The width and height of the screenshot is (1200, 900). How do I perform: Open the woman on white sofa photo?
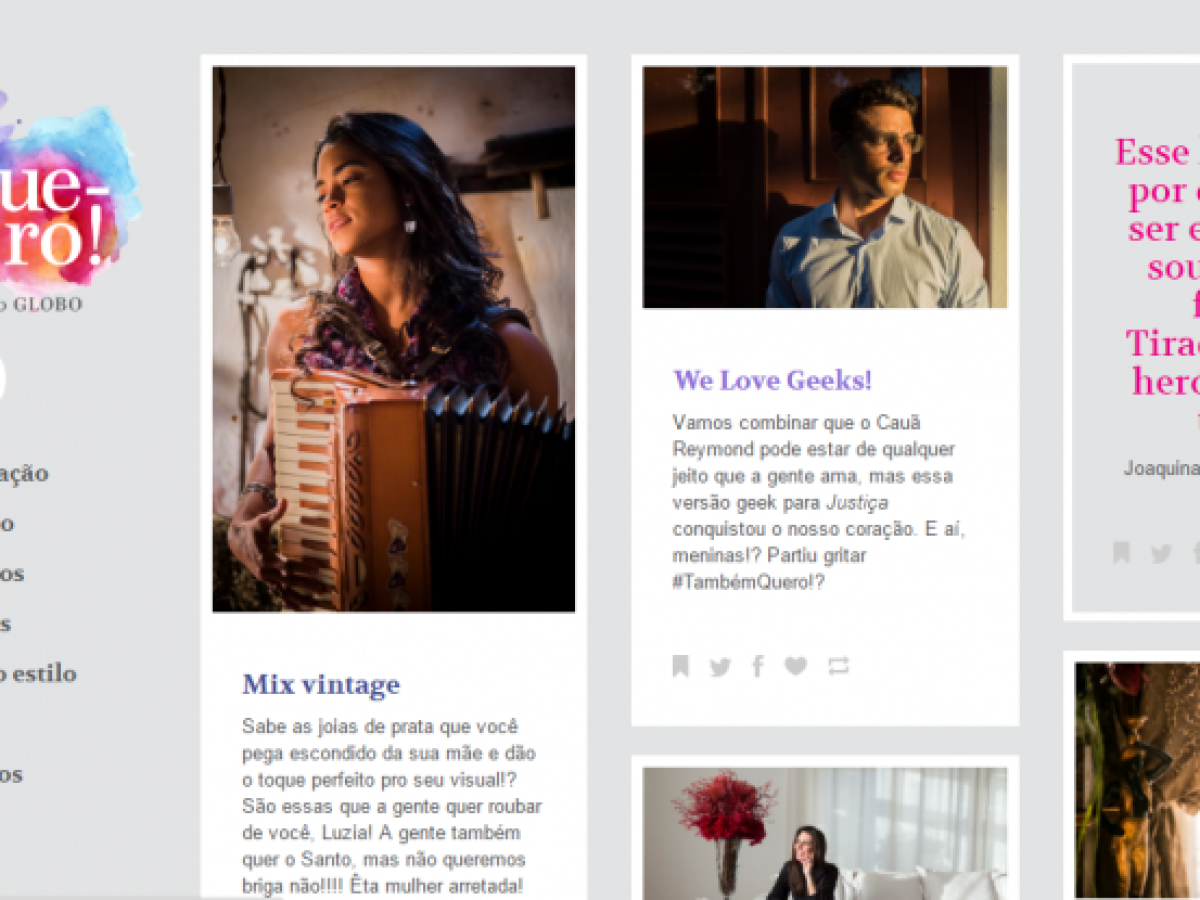point(825,834)
